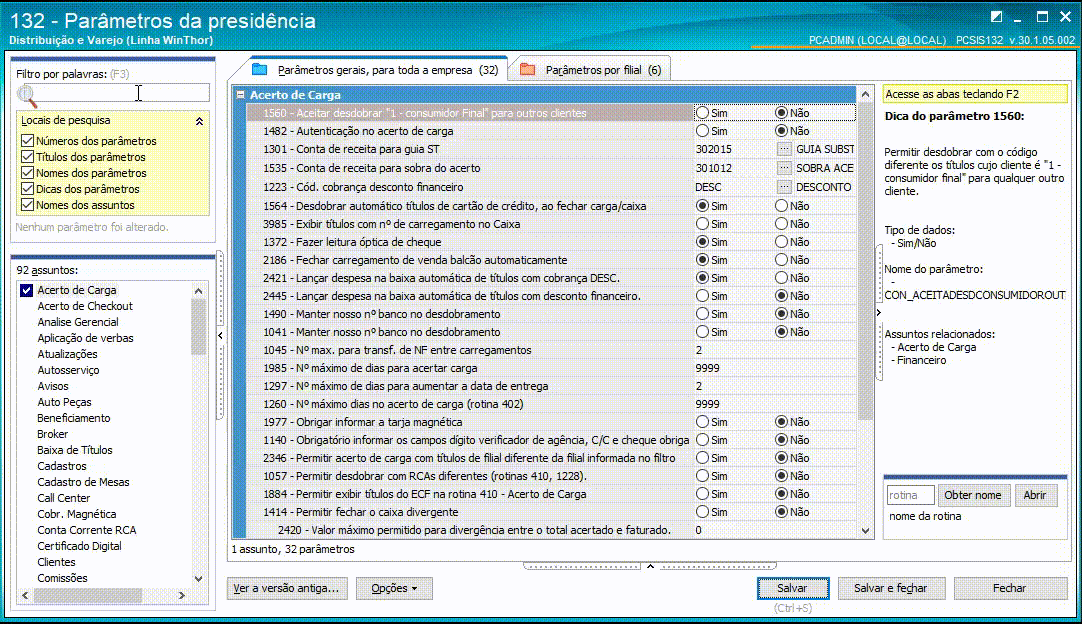This screenshot has width=1082, height=624.
Task: Open lookup button for Conta de receita para guia ST
Action: [x=783, y=148]
